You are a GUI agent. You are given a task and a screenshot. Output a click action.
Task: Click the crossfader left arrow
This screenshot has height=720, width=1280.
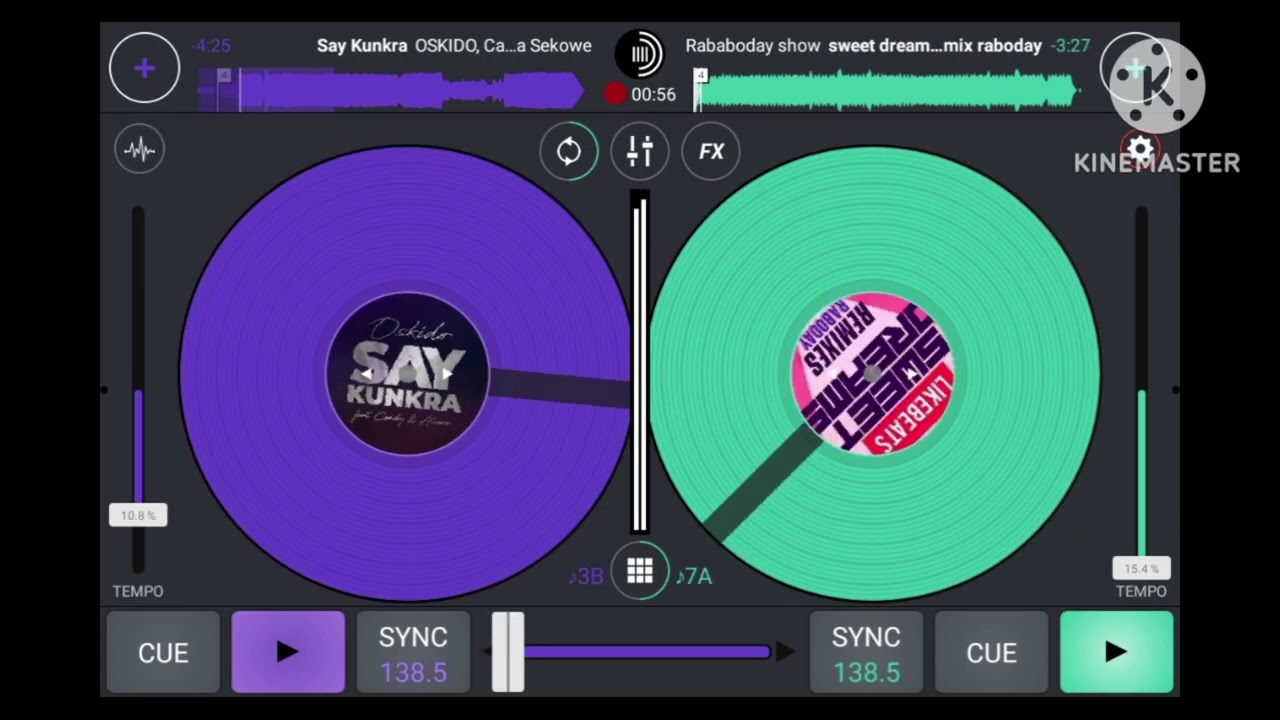(487, 652)
